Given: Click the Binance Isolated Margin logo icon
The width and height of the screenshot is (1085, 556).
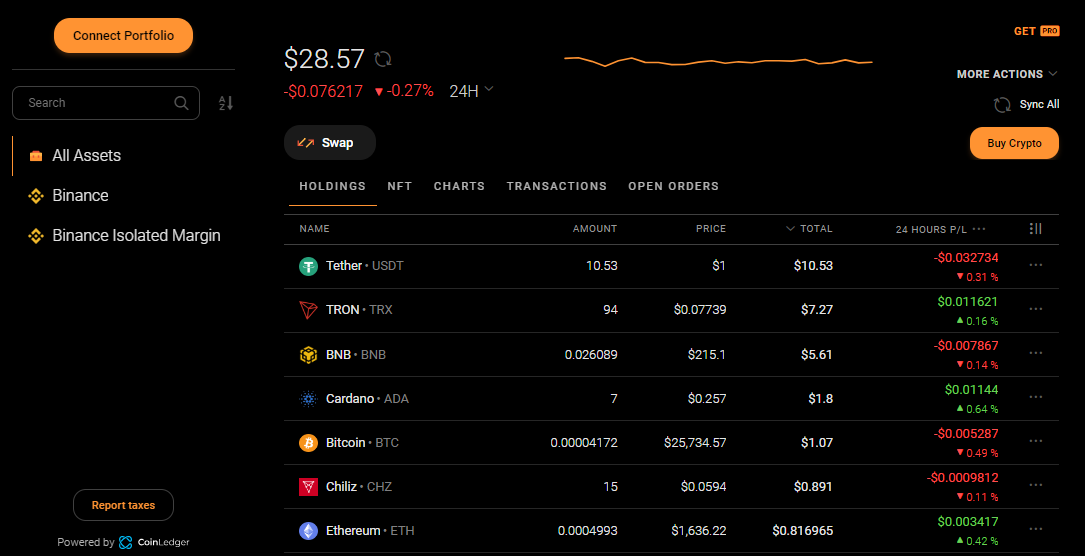Looking at the screenshot, I should [36, 237].
